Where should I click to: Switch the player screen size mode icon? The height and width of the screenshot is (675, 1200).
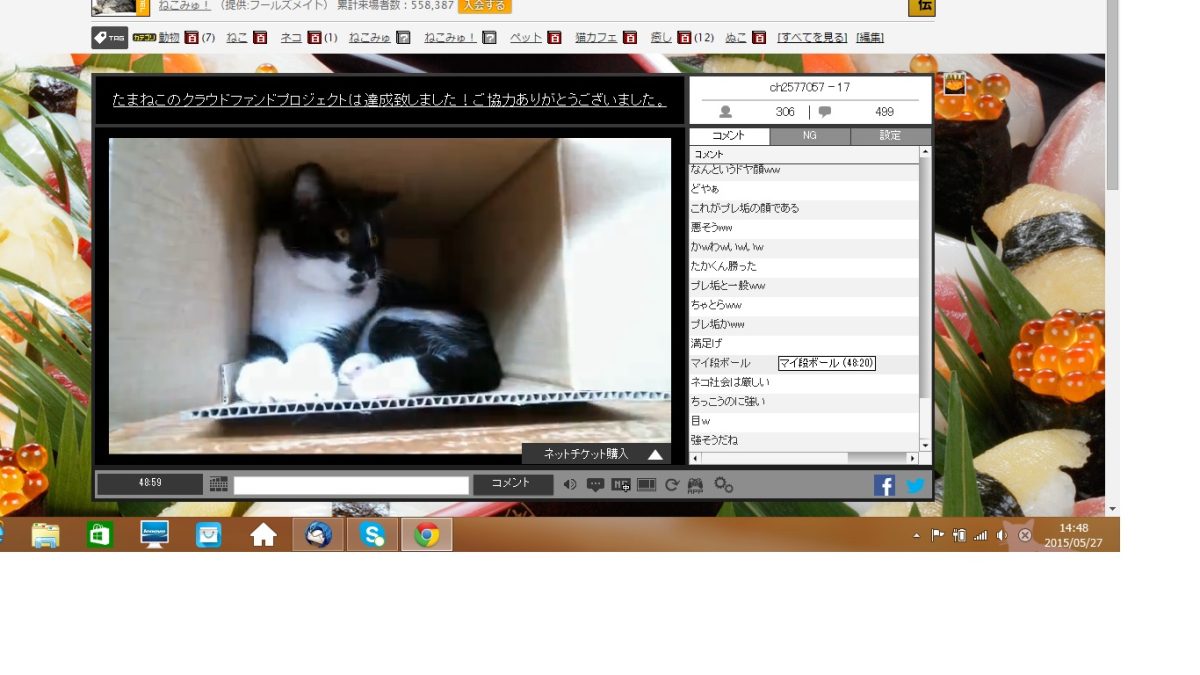tap(647, 485)
